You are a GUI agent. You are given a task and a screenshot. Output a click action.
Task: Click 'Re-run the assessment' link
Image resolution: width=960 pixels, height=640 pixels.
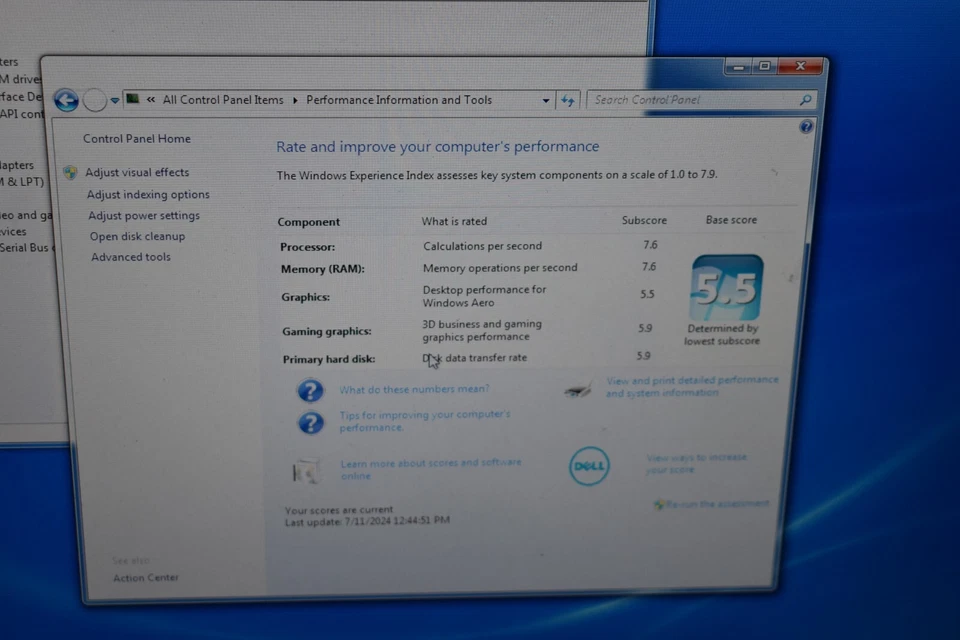click(x=717, y=503)
